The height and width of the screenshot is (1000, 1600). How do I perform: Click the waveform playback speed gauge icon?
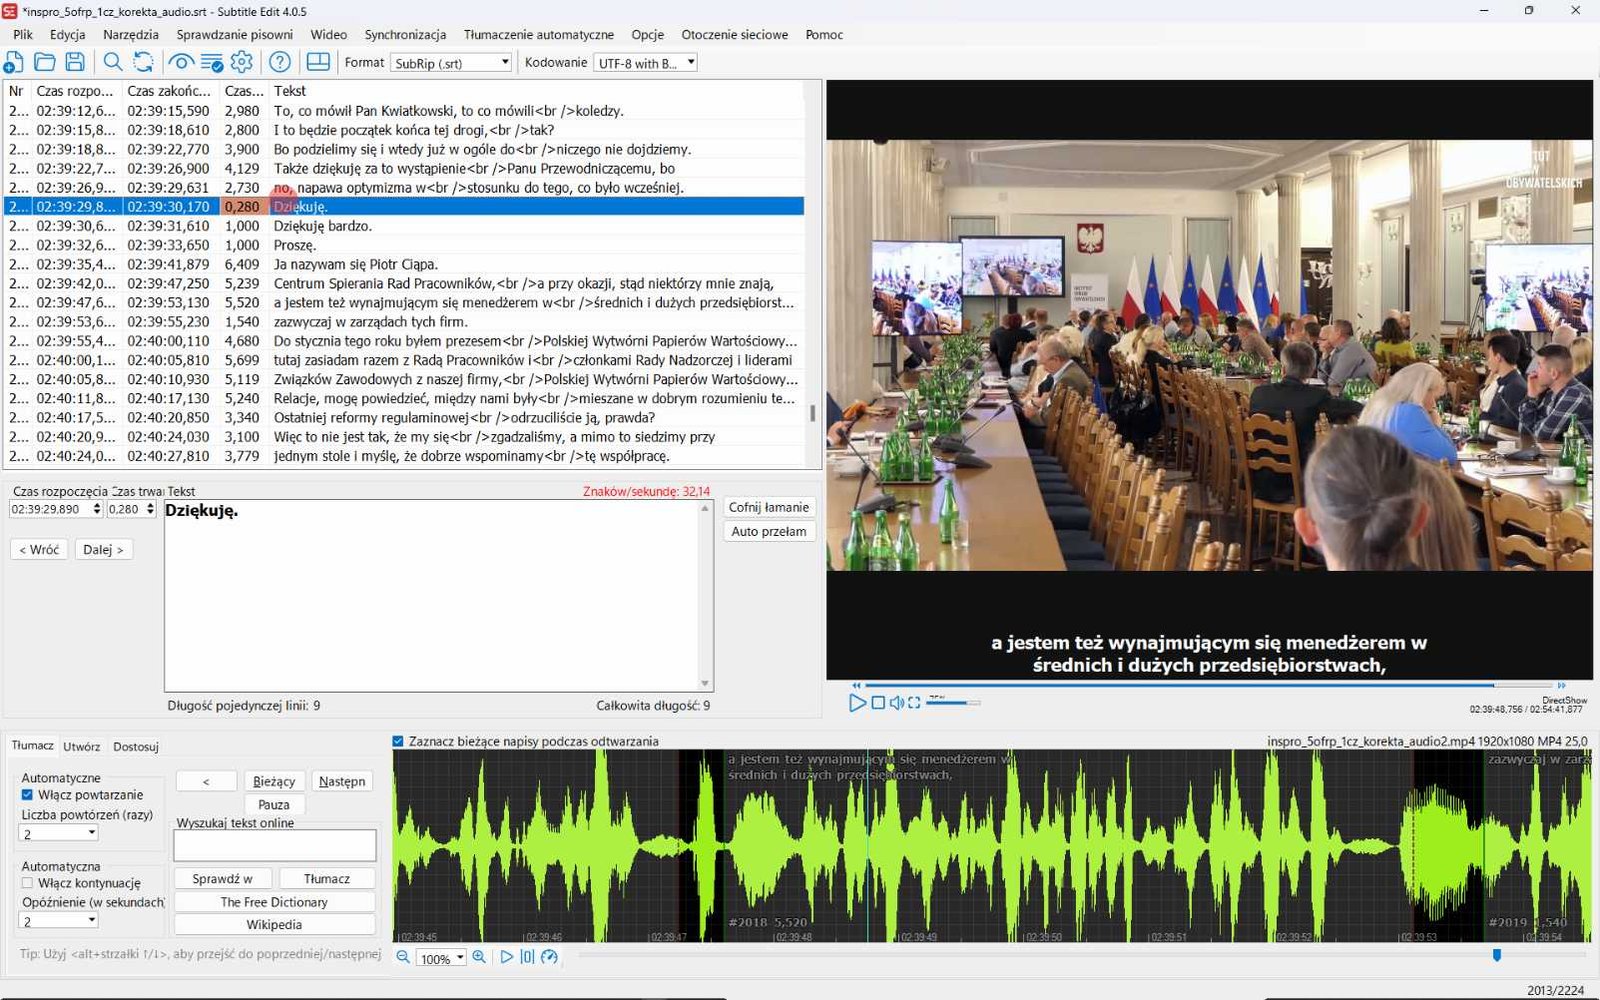click(549, 957)
